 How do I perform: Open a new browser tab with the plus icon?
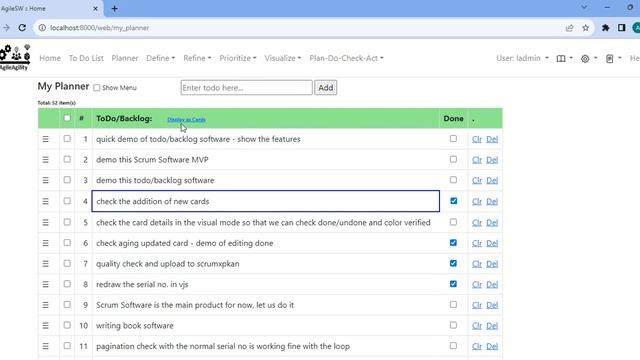click(x=115, y=8)
